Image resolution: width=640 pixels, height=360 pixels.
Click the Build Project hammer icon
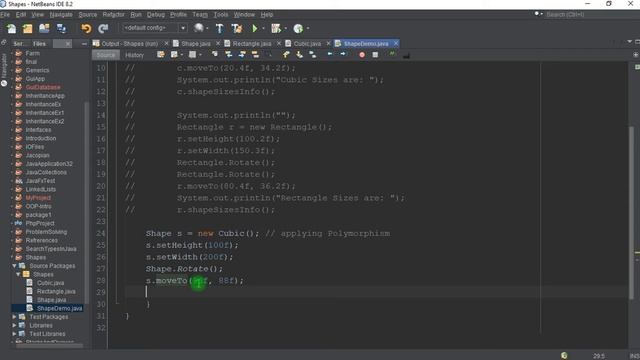[220, 28]
